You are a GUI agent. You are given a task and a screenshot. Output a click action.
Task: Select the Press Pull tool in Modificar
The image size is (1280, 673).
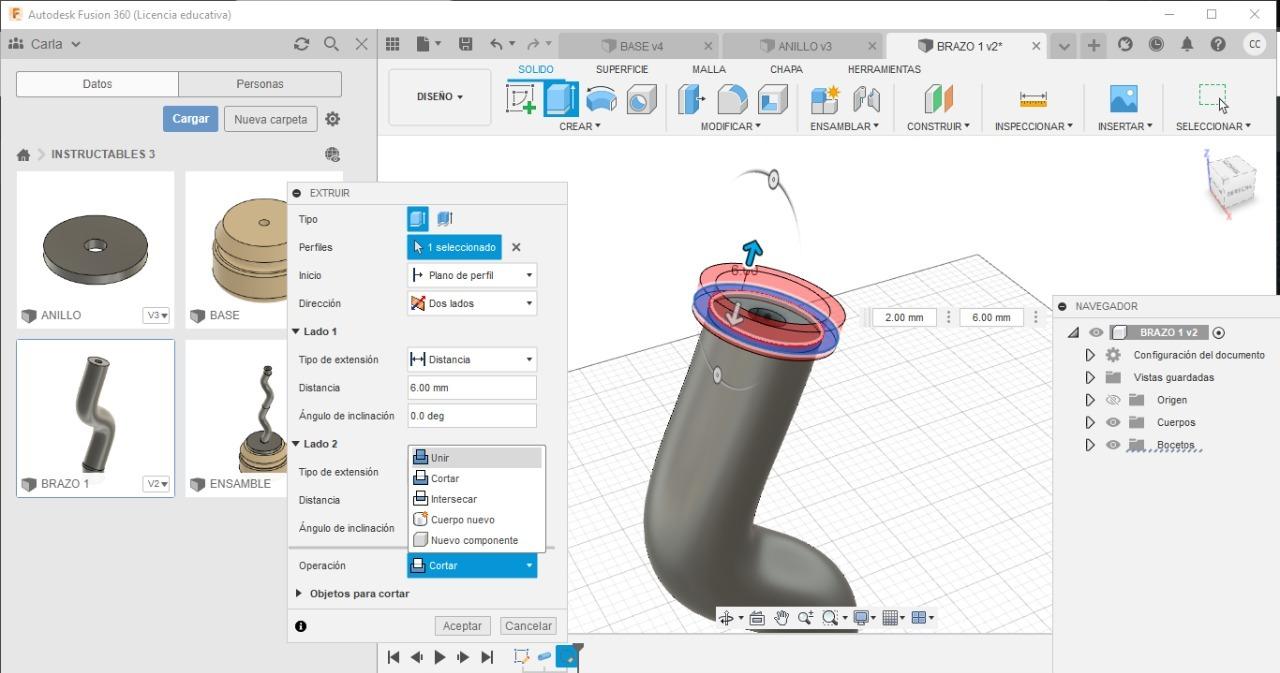691,98
